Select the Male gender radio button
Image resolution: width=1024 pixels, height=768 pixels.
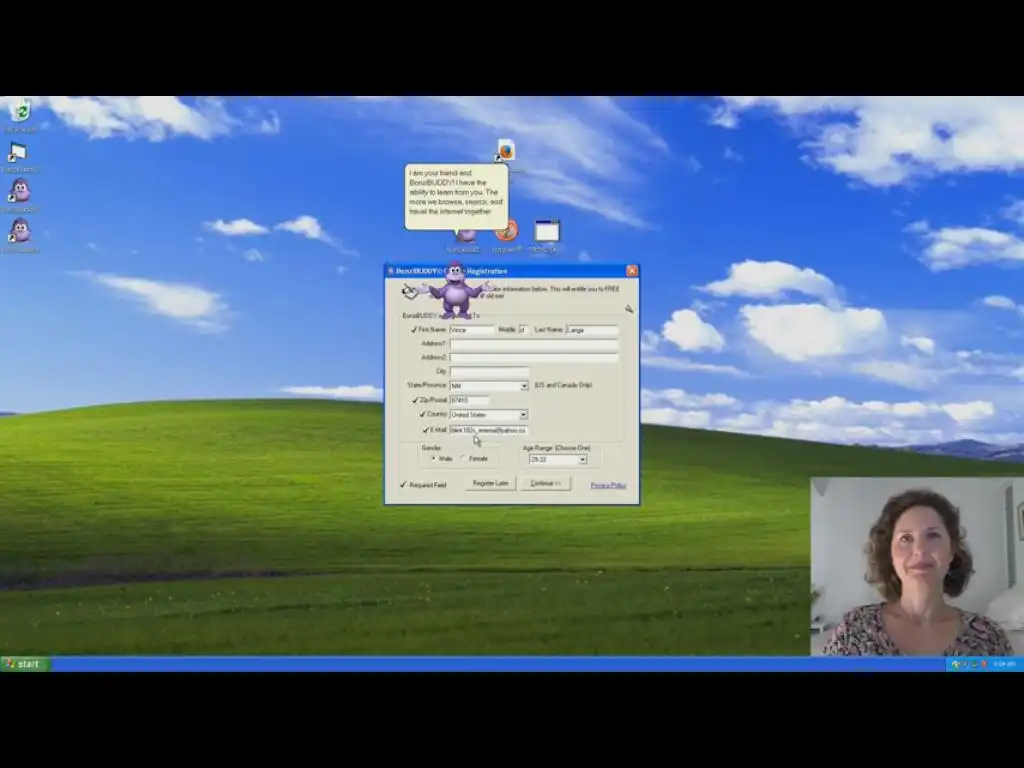click(434, 459)
